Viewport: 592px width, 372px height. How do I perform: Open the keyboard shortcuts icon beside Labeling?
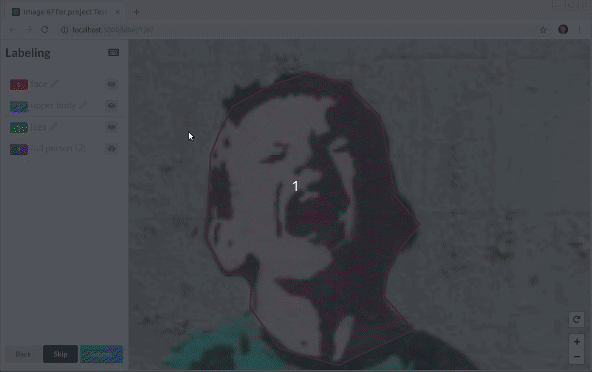coord(114,52)
